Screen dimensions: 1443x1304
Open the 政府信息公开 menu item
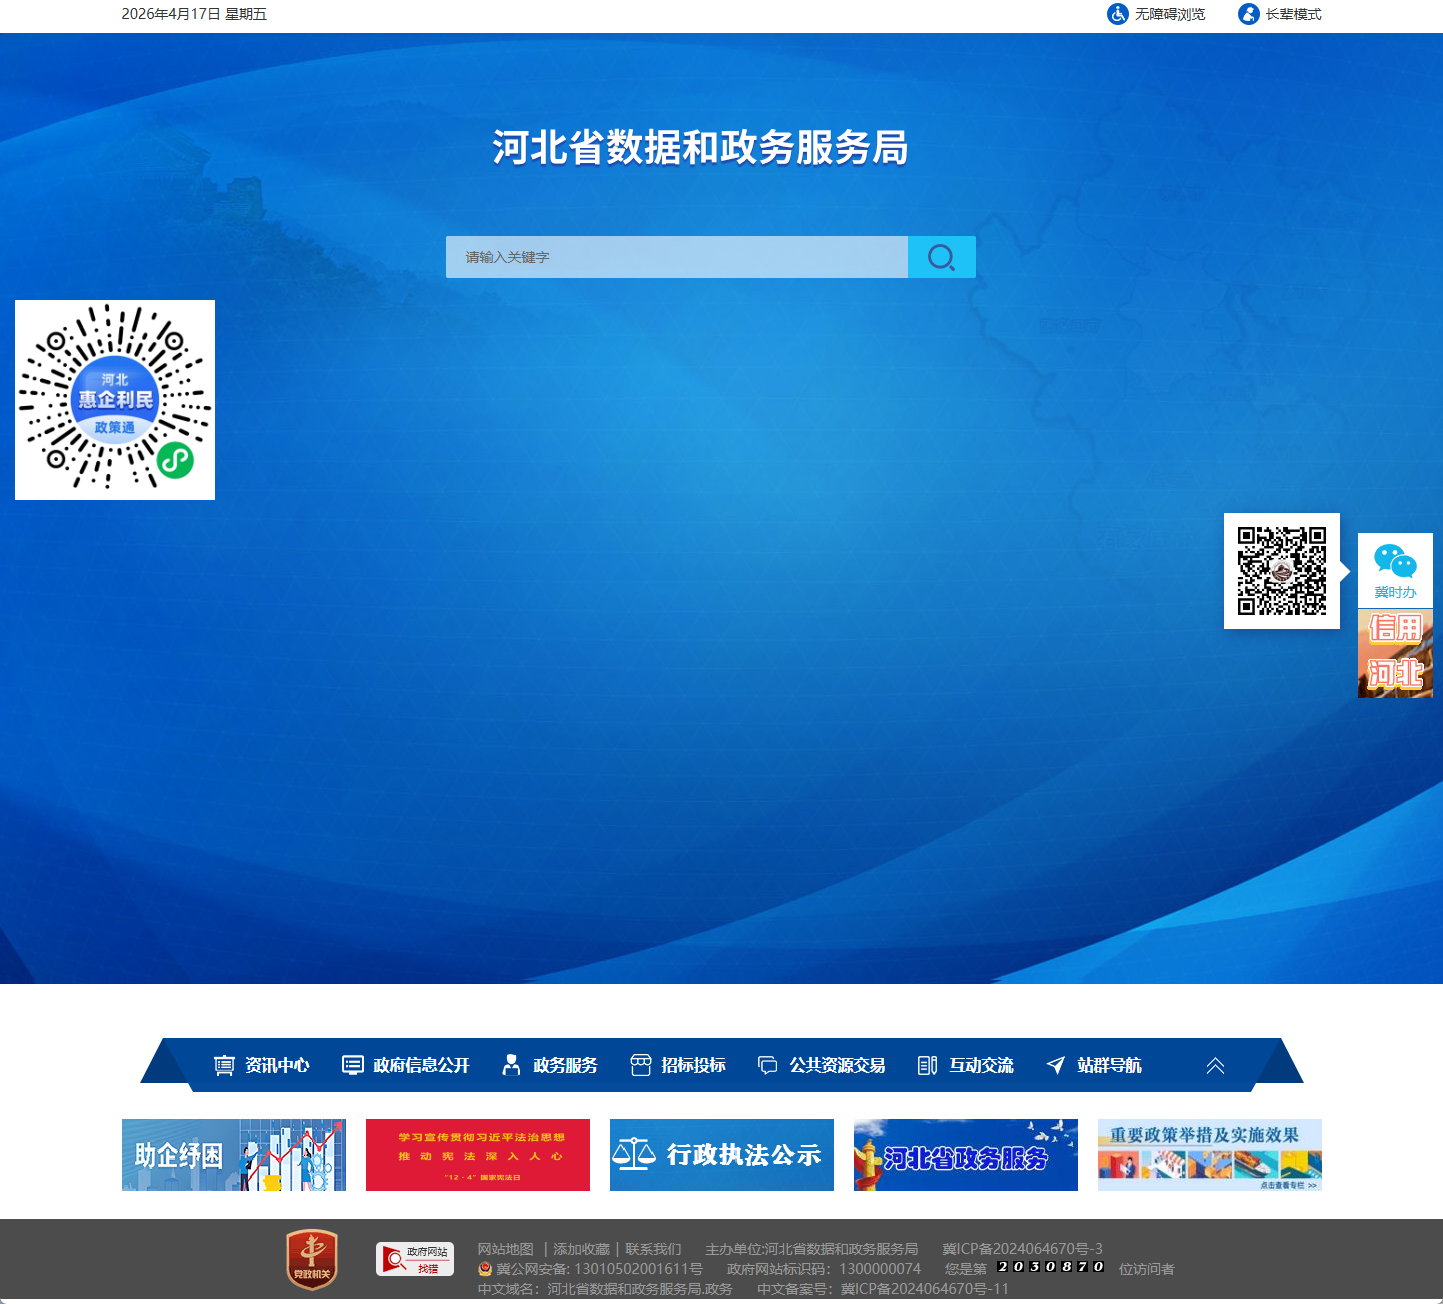pos(406,1065)
